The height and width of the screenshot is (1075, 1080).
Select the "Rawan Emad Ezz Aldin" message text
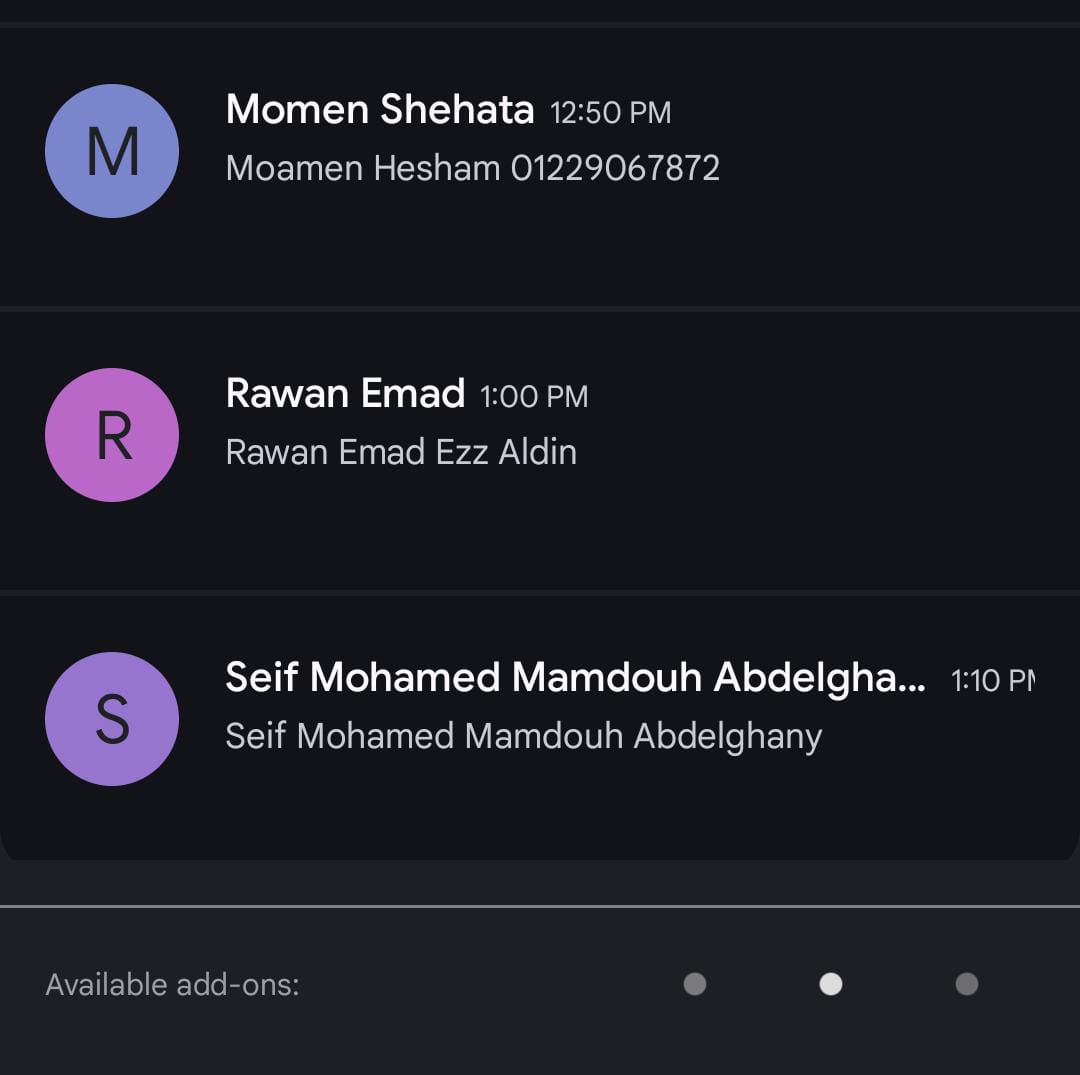pyautogui.click(x=401, y=452)
